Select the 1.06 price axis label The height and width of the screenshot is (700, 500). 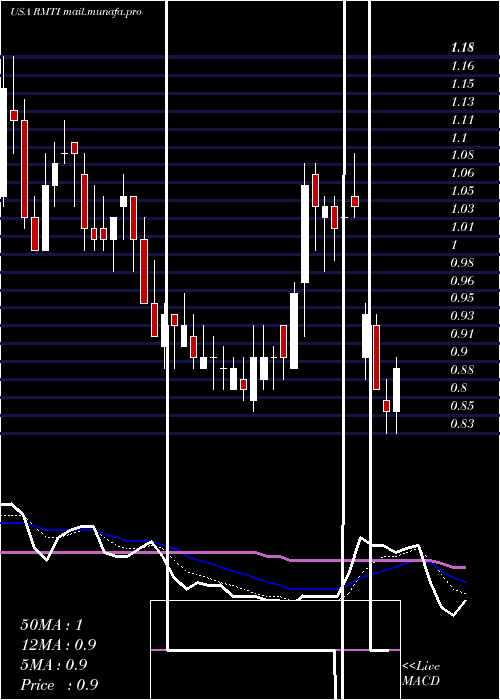[x=462, y=173]
